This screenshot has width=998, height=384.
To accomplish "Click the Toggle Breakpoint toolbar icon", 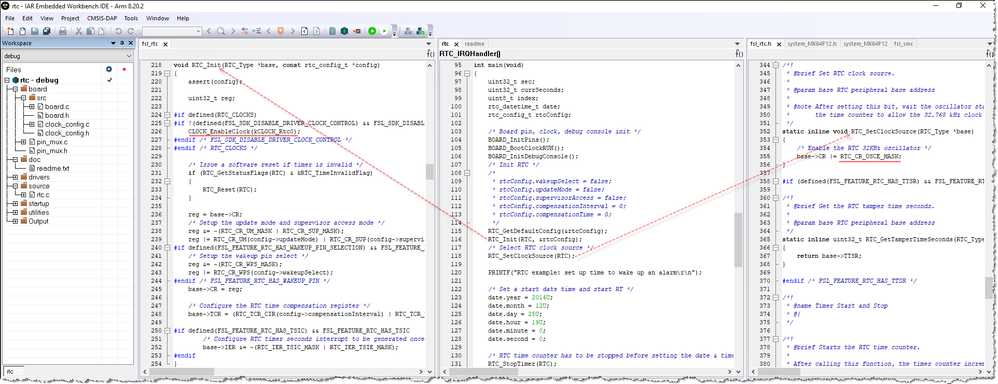I will [x=356, y=31].
